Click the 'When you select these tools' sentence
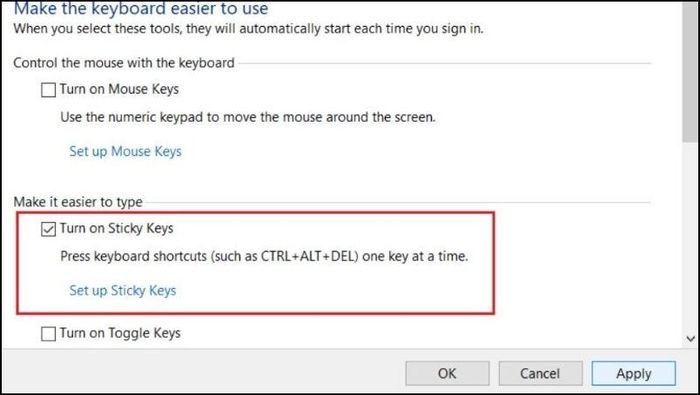The height and width of the screenshot is (395, 700). (x=248, y=29)
